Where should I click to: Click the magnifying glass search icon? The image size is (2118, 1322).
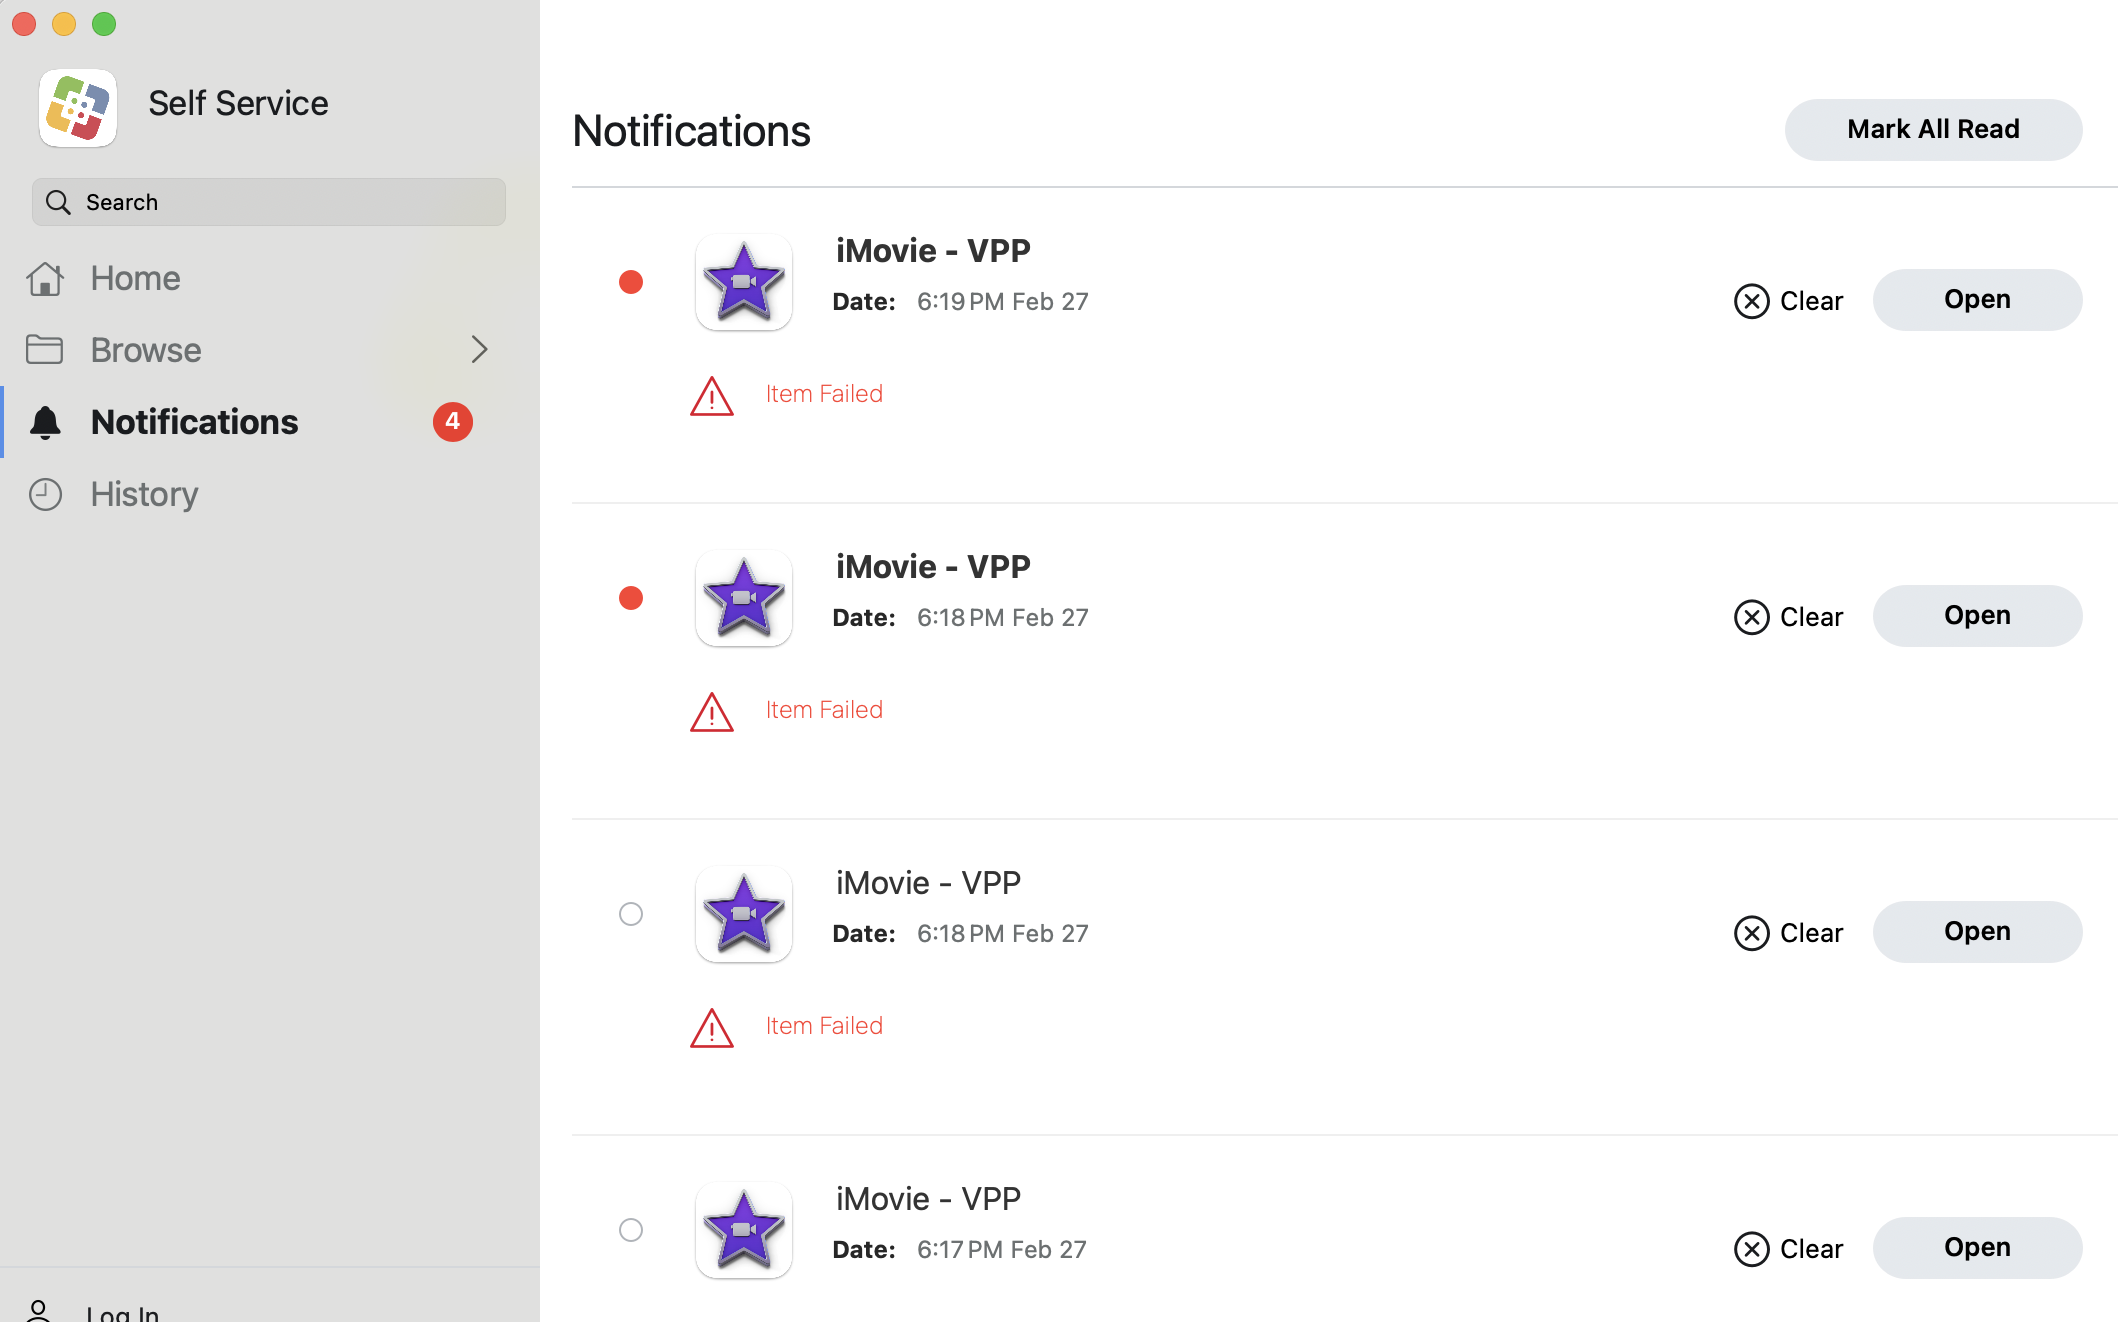[x=59, y=202]
